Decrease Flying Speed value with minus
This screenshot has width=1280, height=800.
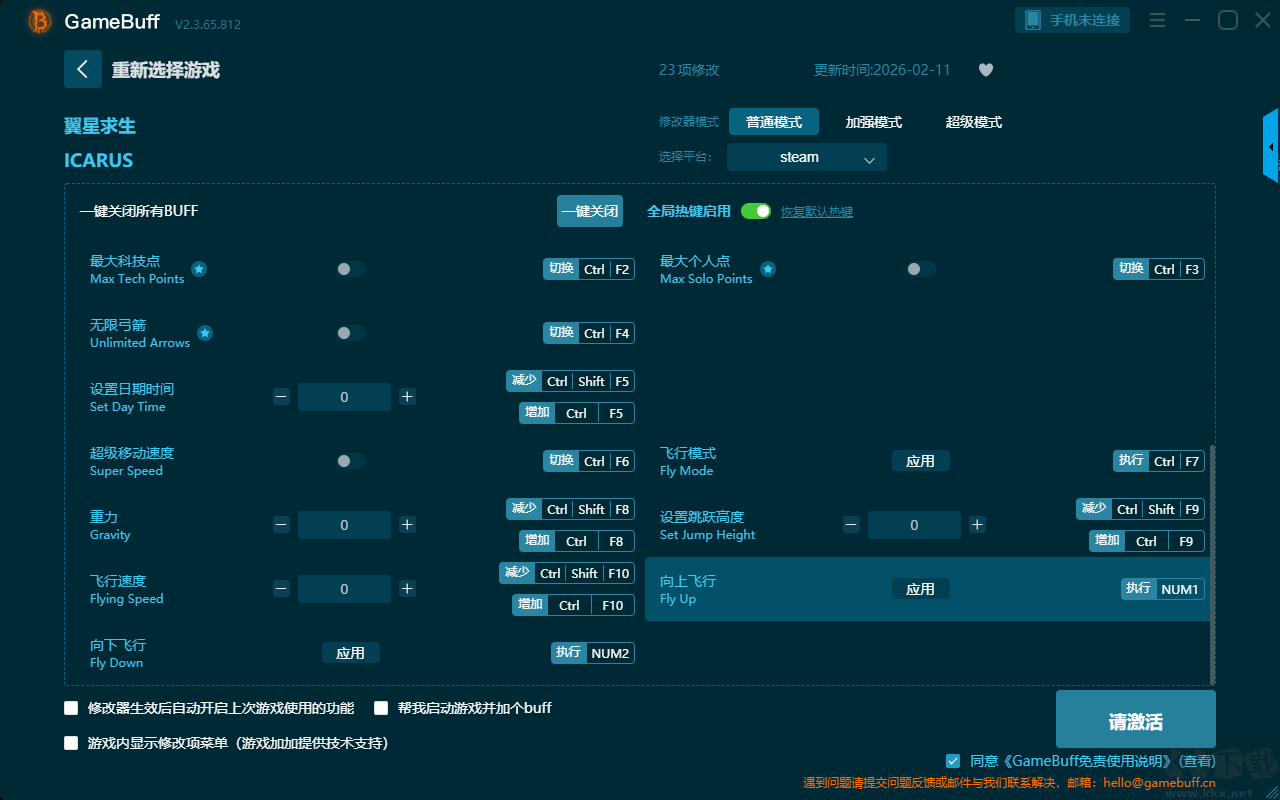pos(281,589)
